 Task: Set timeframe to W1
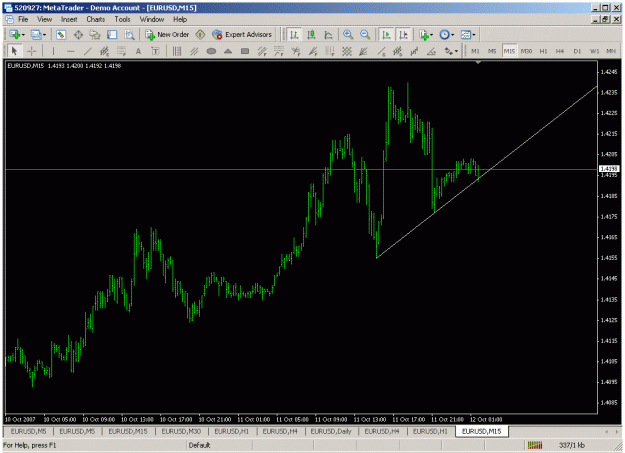(x=594, y=51)
